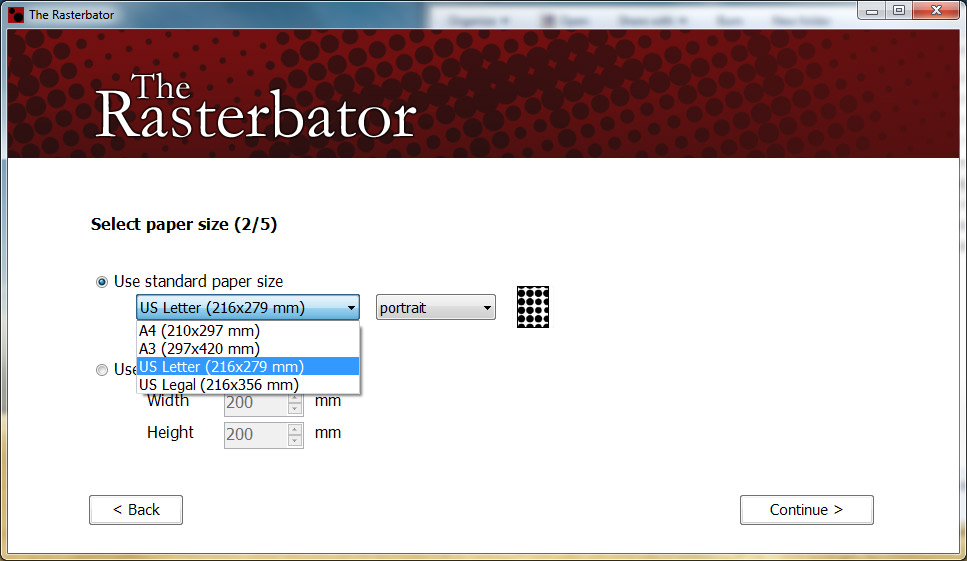The width and height of the screenshot is (967, 561).
Task: Select the custom paper size radio button
Action: tap(102, 370)
